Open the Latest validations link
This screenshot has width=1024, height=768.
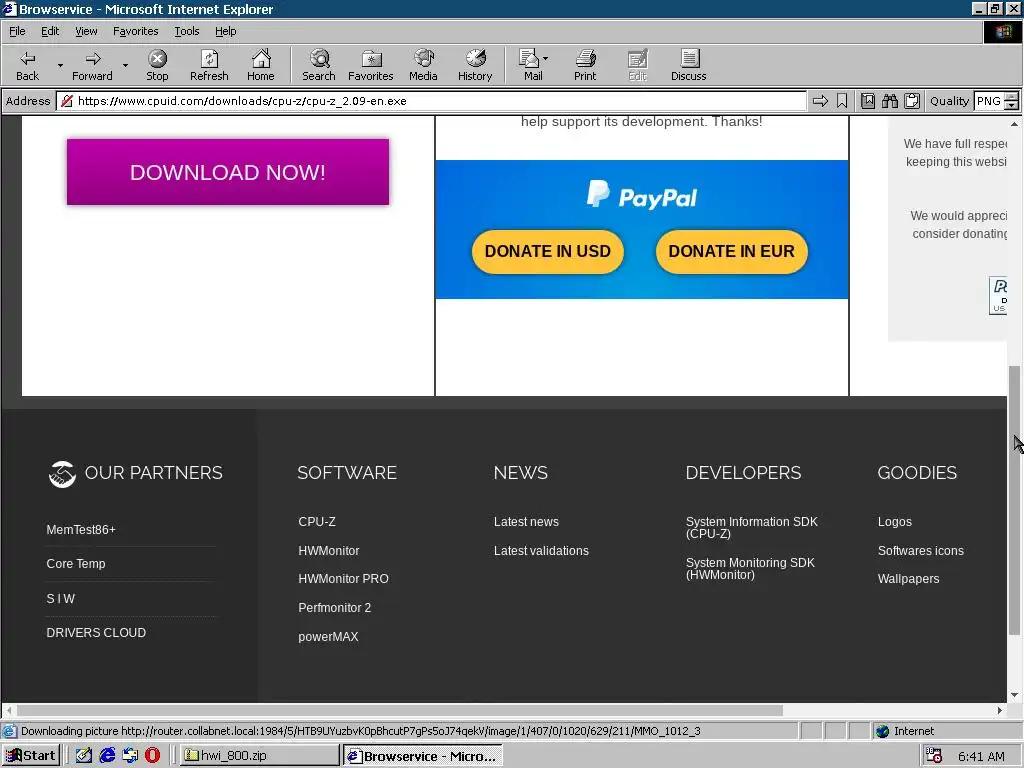point(541,551)
